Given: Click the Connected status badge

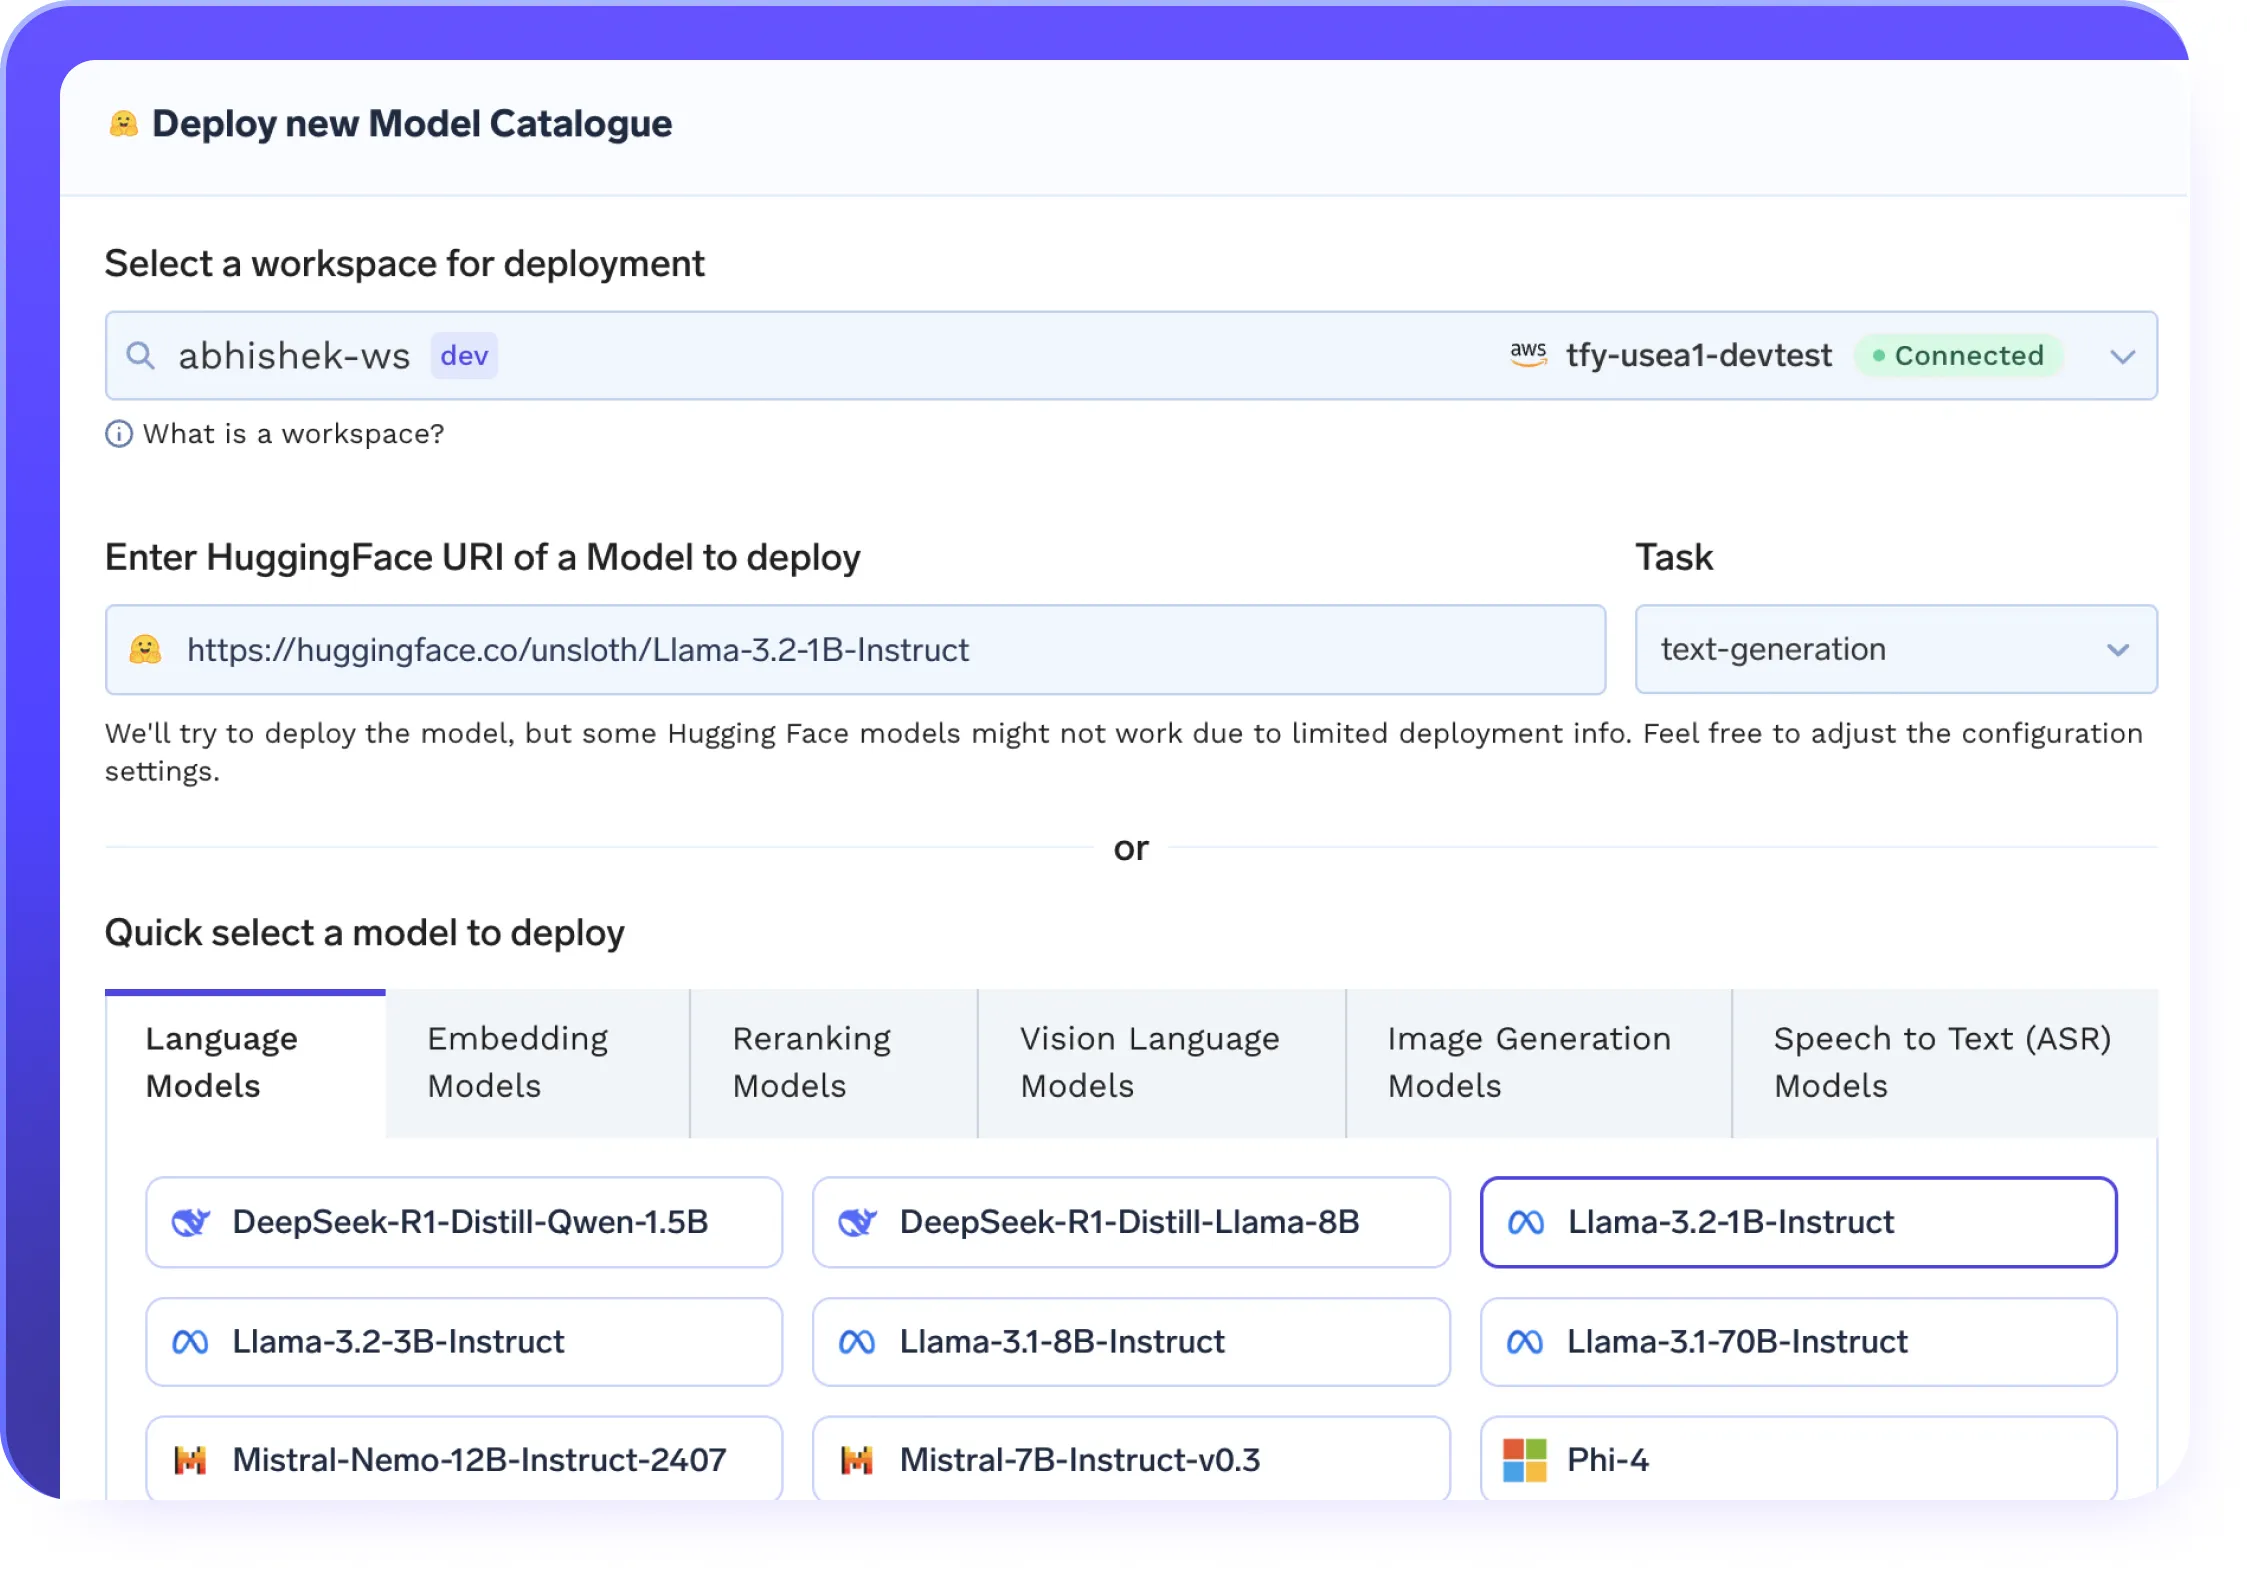Looking at the screenshot, I should [x=1958, y=356].
